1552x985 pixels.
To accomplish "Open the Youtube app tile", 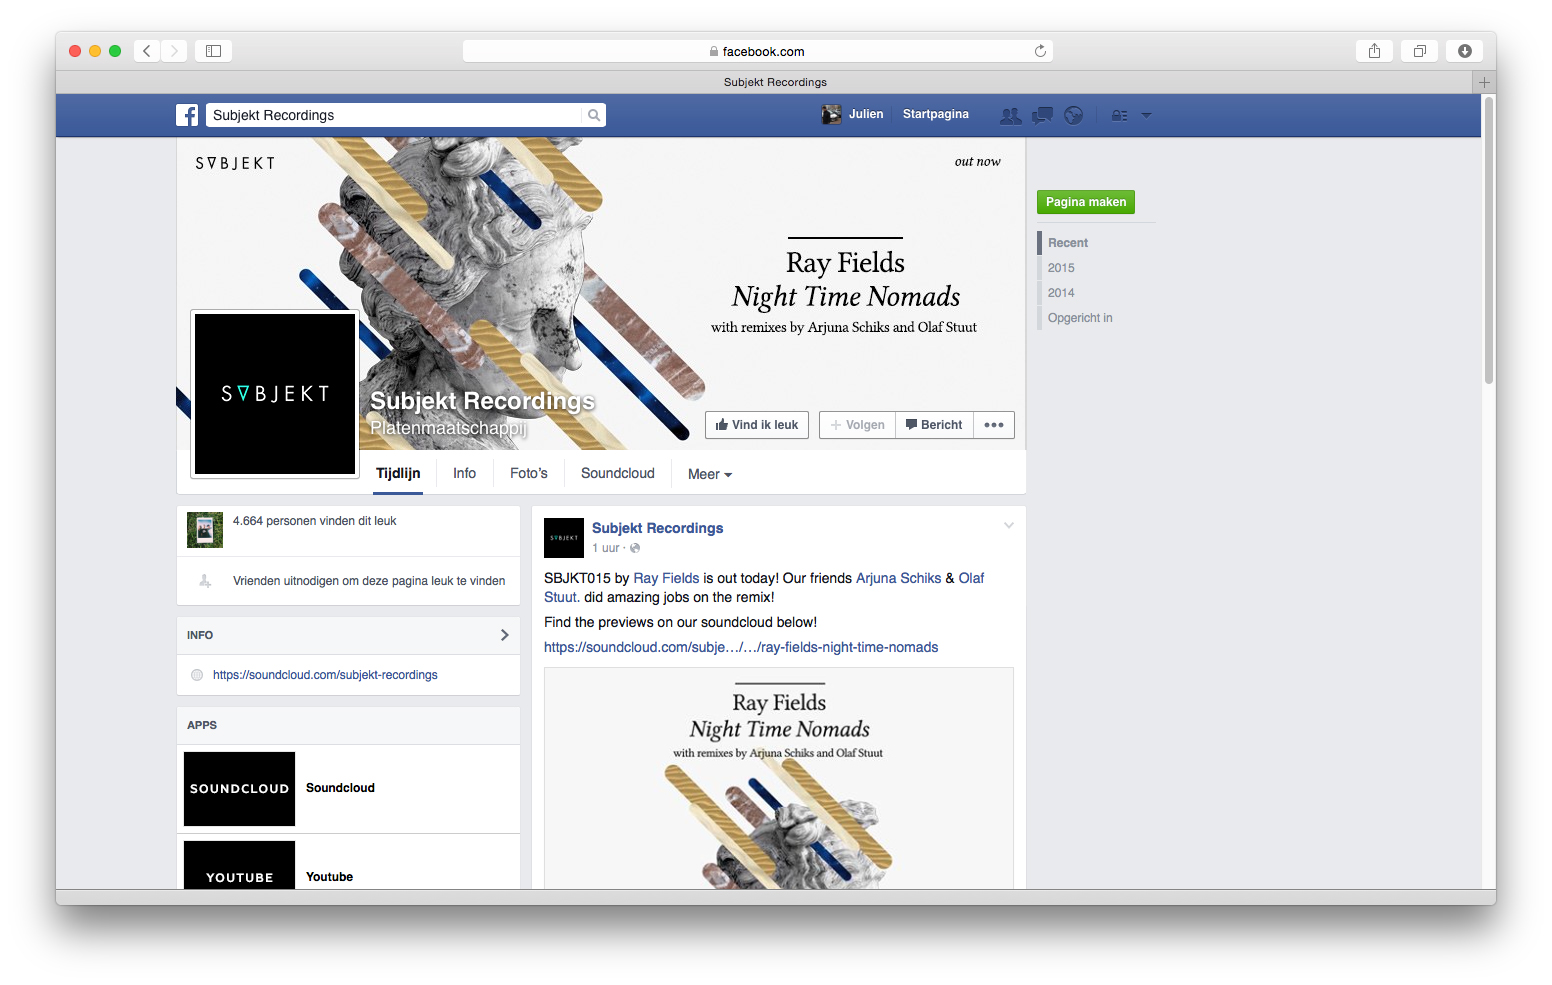I will click(x=240, y=865).
